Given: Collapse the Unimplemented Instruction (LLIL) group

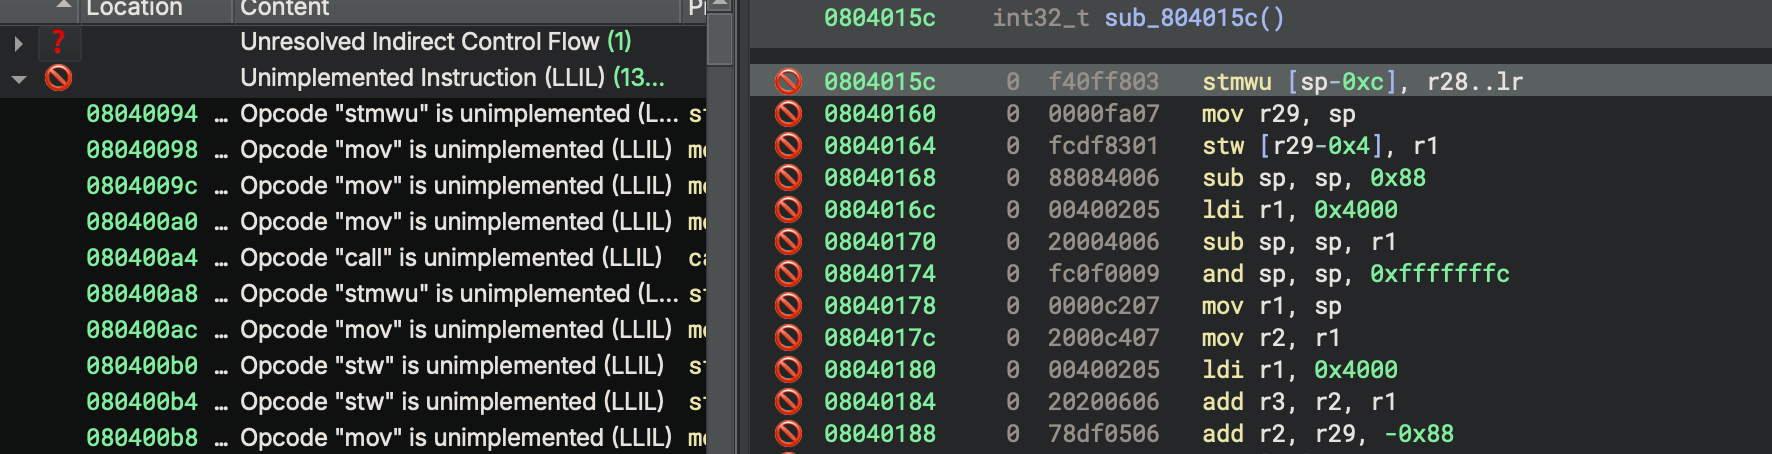Looking at the screenshot, I should click(x=18, y=79).
